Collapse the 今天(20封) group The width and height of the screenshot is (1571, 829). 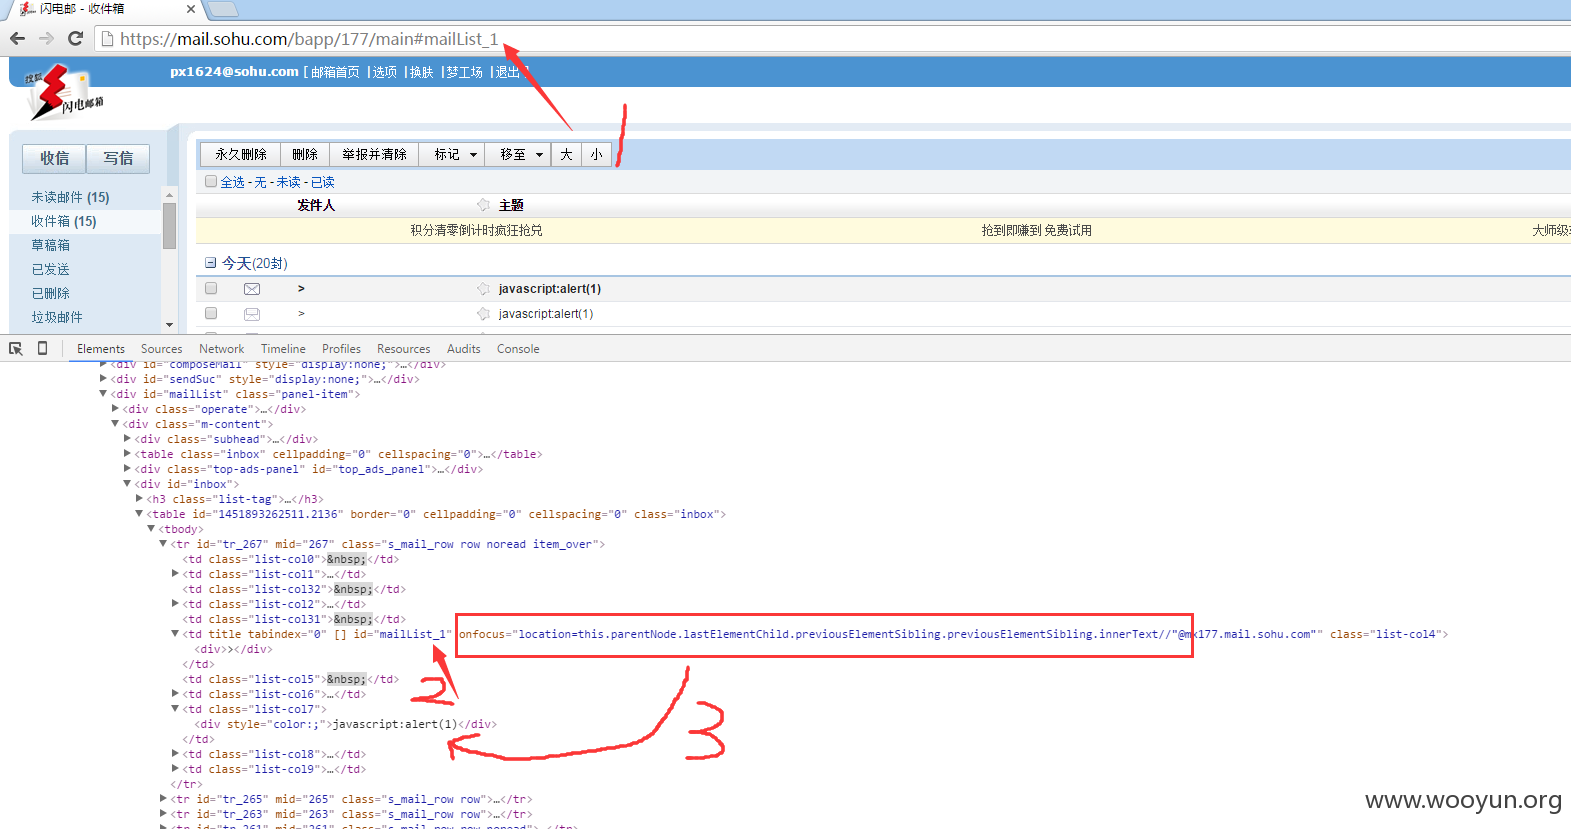click(x=210, y=263)
